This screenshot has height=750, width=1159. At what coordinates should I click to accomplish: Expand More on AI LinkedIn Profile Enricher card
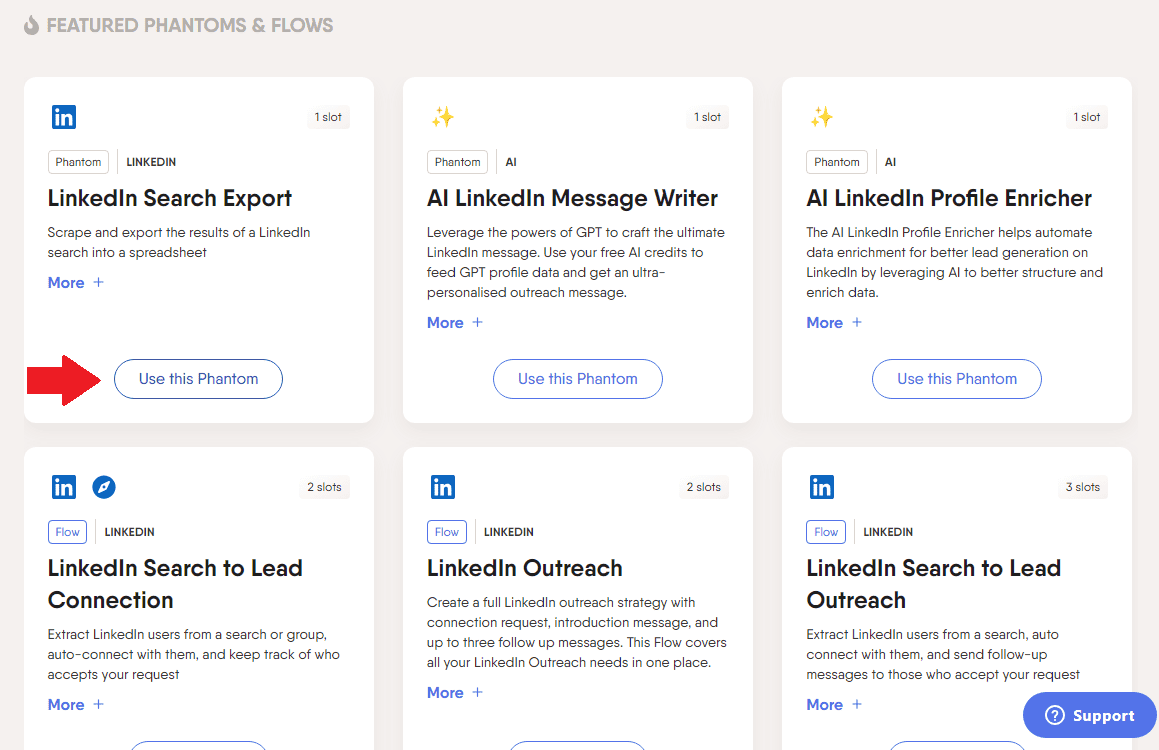834,323
